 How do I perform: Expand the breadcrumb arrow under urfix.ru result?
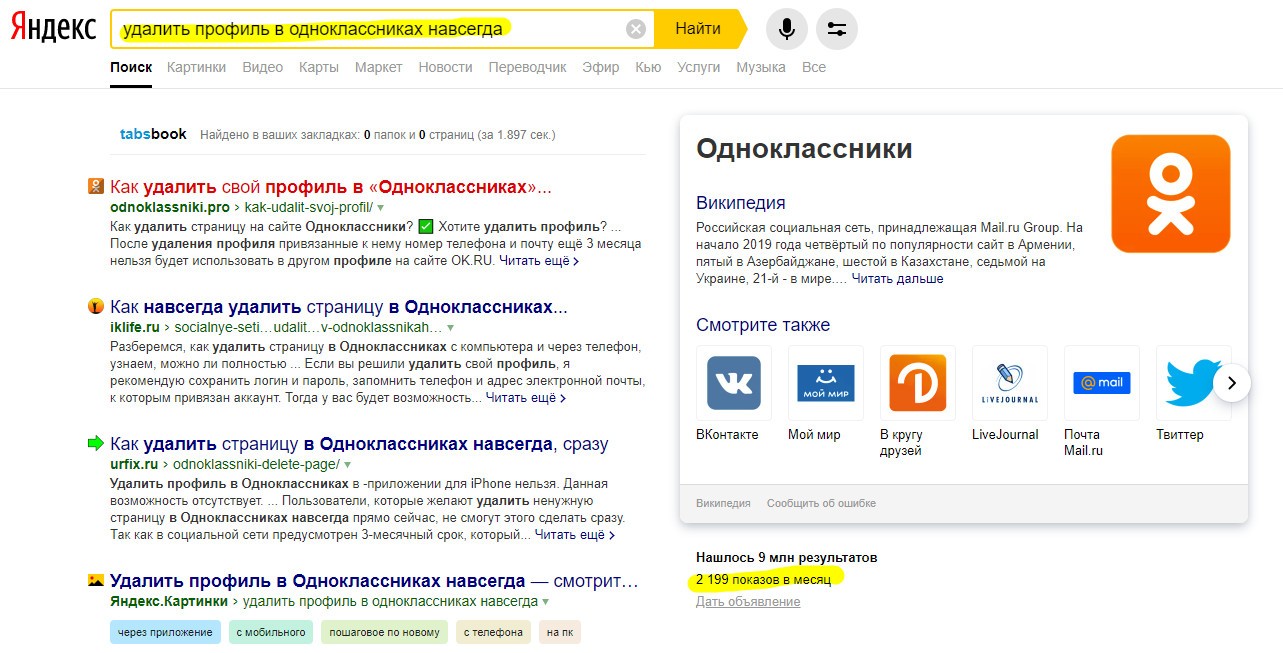[347, 464]
